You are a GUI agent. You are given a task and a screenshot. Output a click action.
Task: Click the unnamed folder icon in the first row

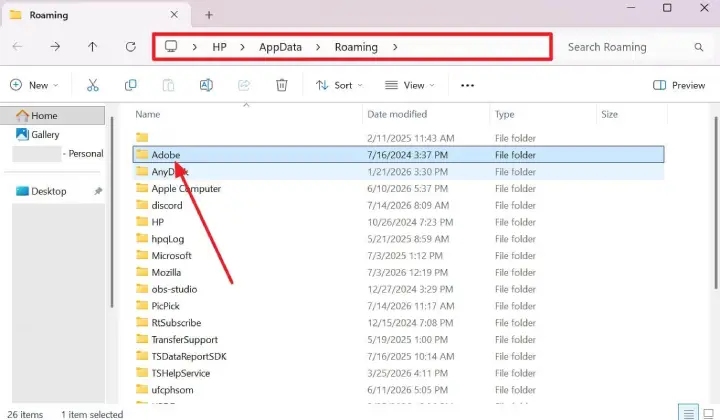(142, 137)
